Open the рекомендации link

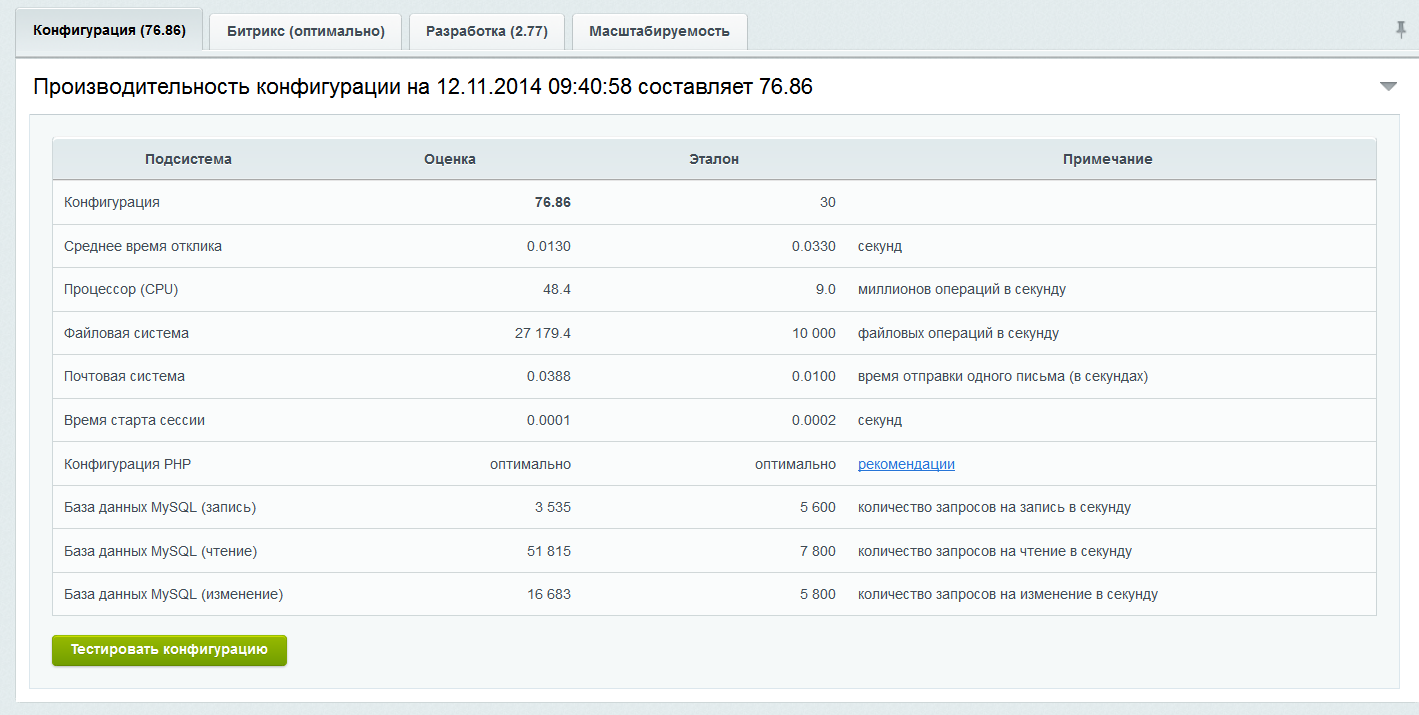pos(906,464)
